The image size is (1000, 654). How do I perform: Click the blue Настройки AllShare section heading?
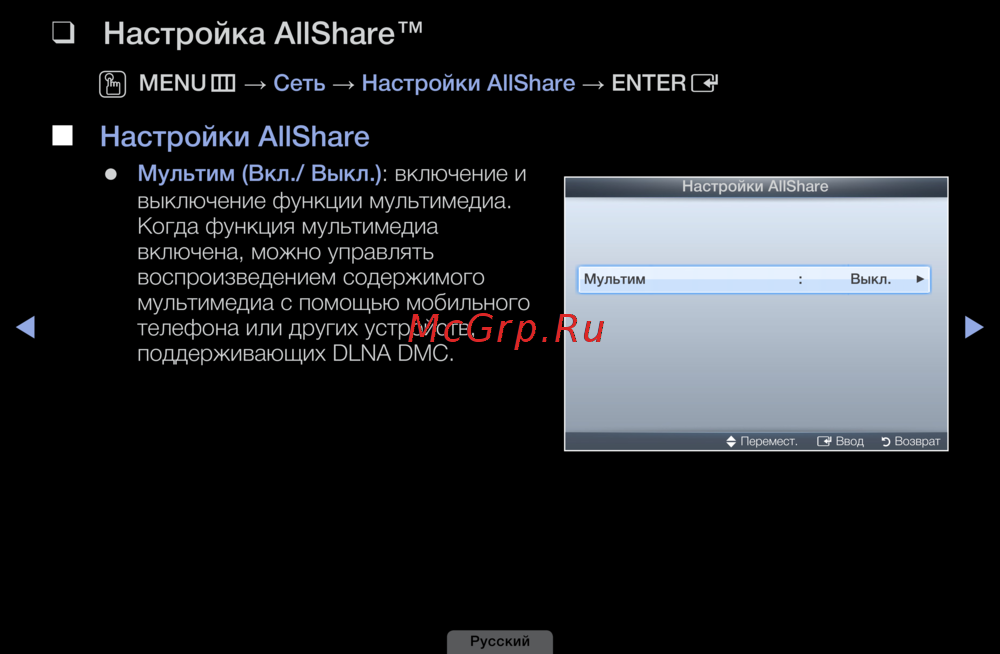click(235, 136)
